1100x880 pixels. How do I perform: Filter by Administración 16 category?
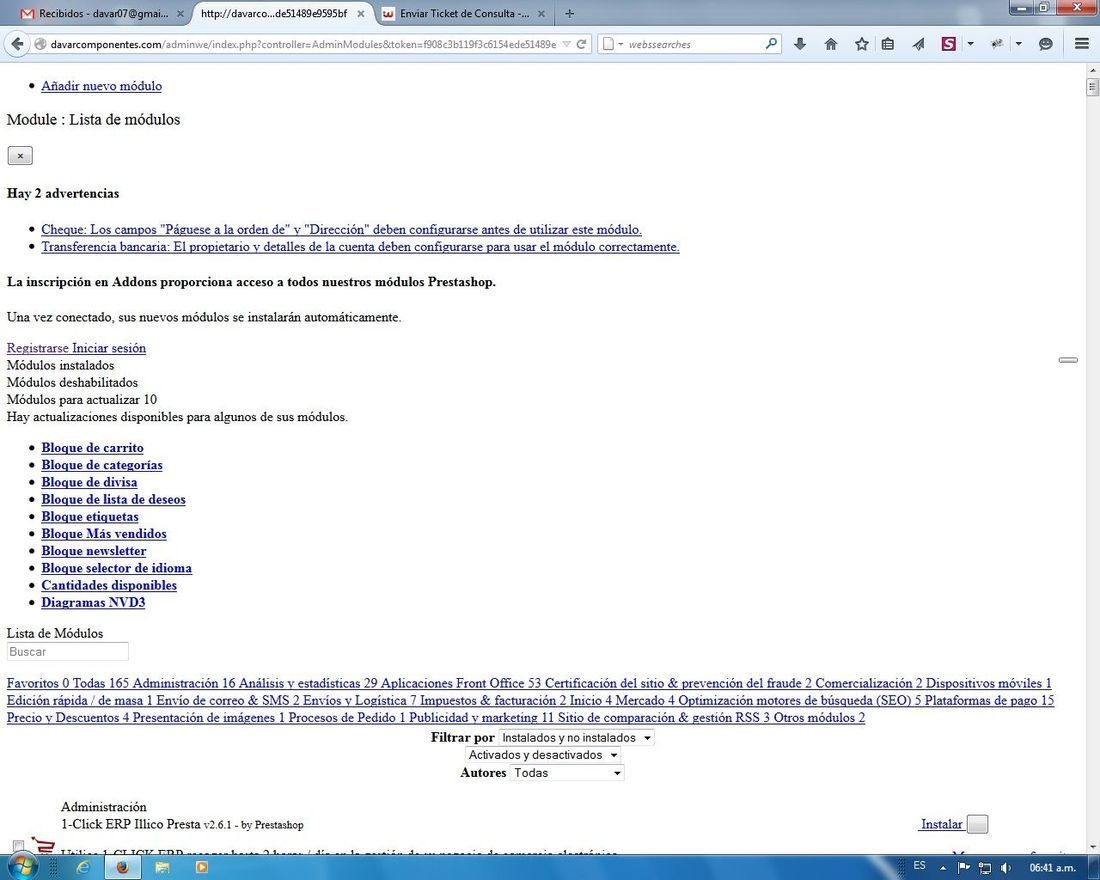point(184,684)
